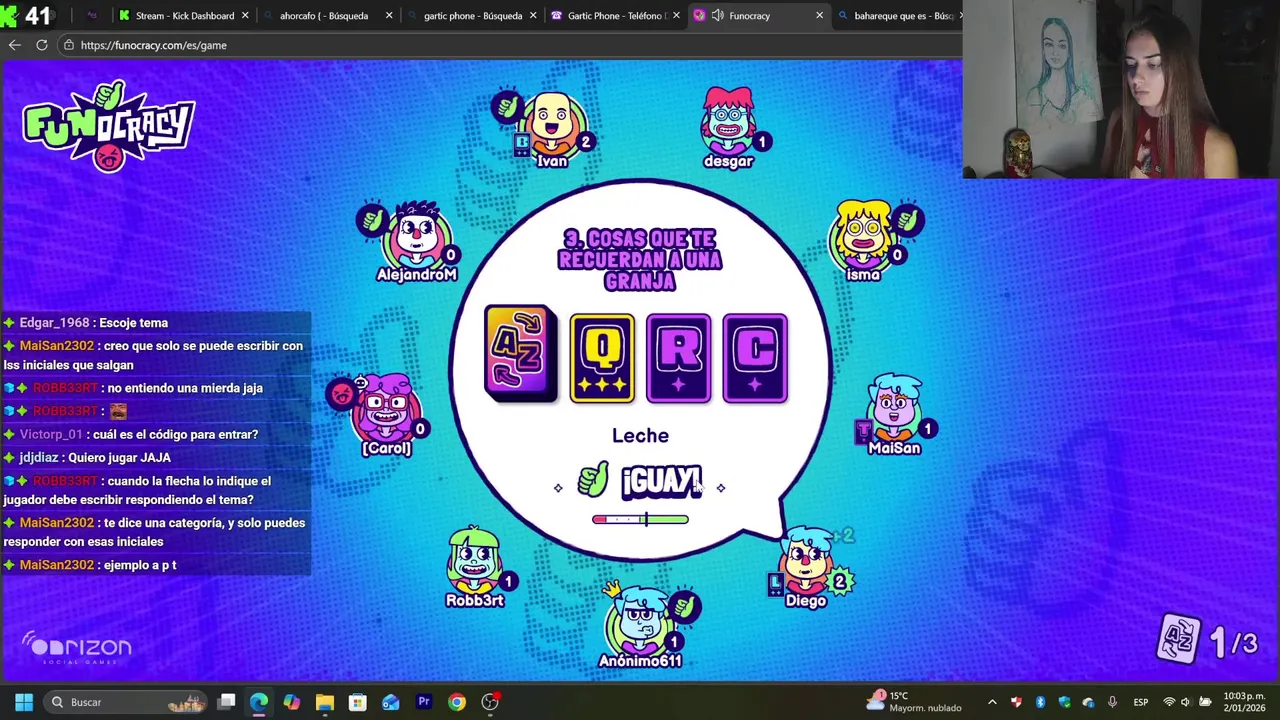Switch to Stream - Kick Dashboard tab

pyautogui.click(x=184, y=15)
